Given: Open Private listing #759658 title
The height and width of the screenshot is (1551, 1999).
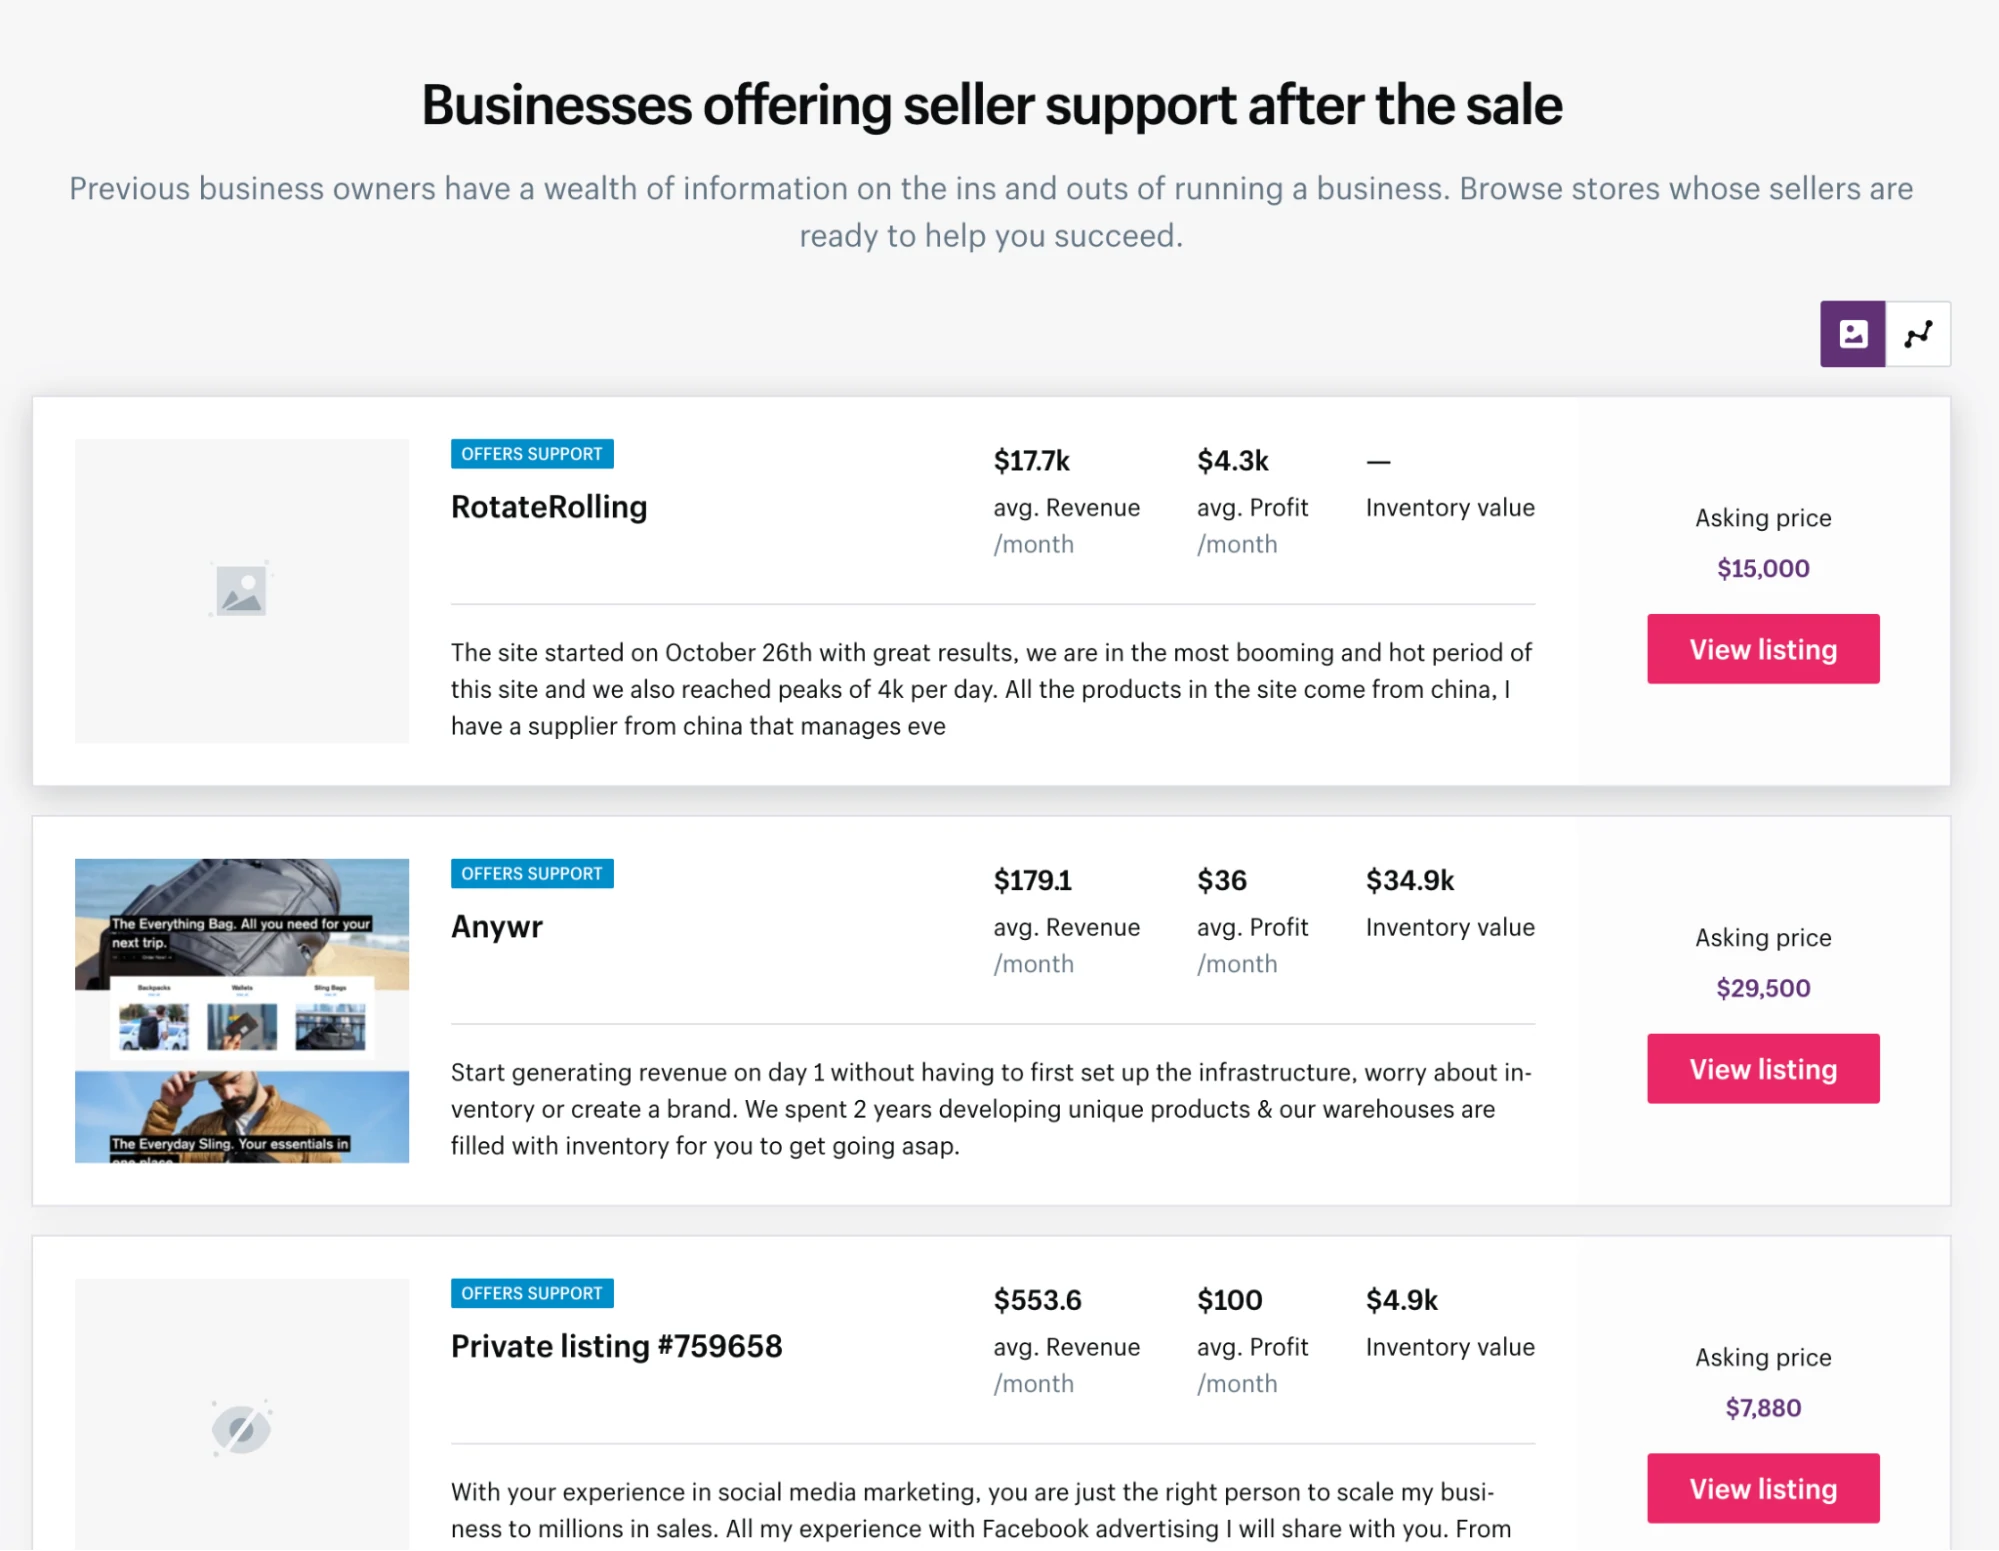Looking at the screenshot, I should 616,1346.
